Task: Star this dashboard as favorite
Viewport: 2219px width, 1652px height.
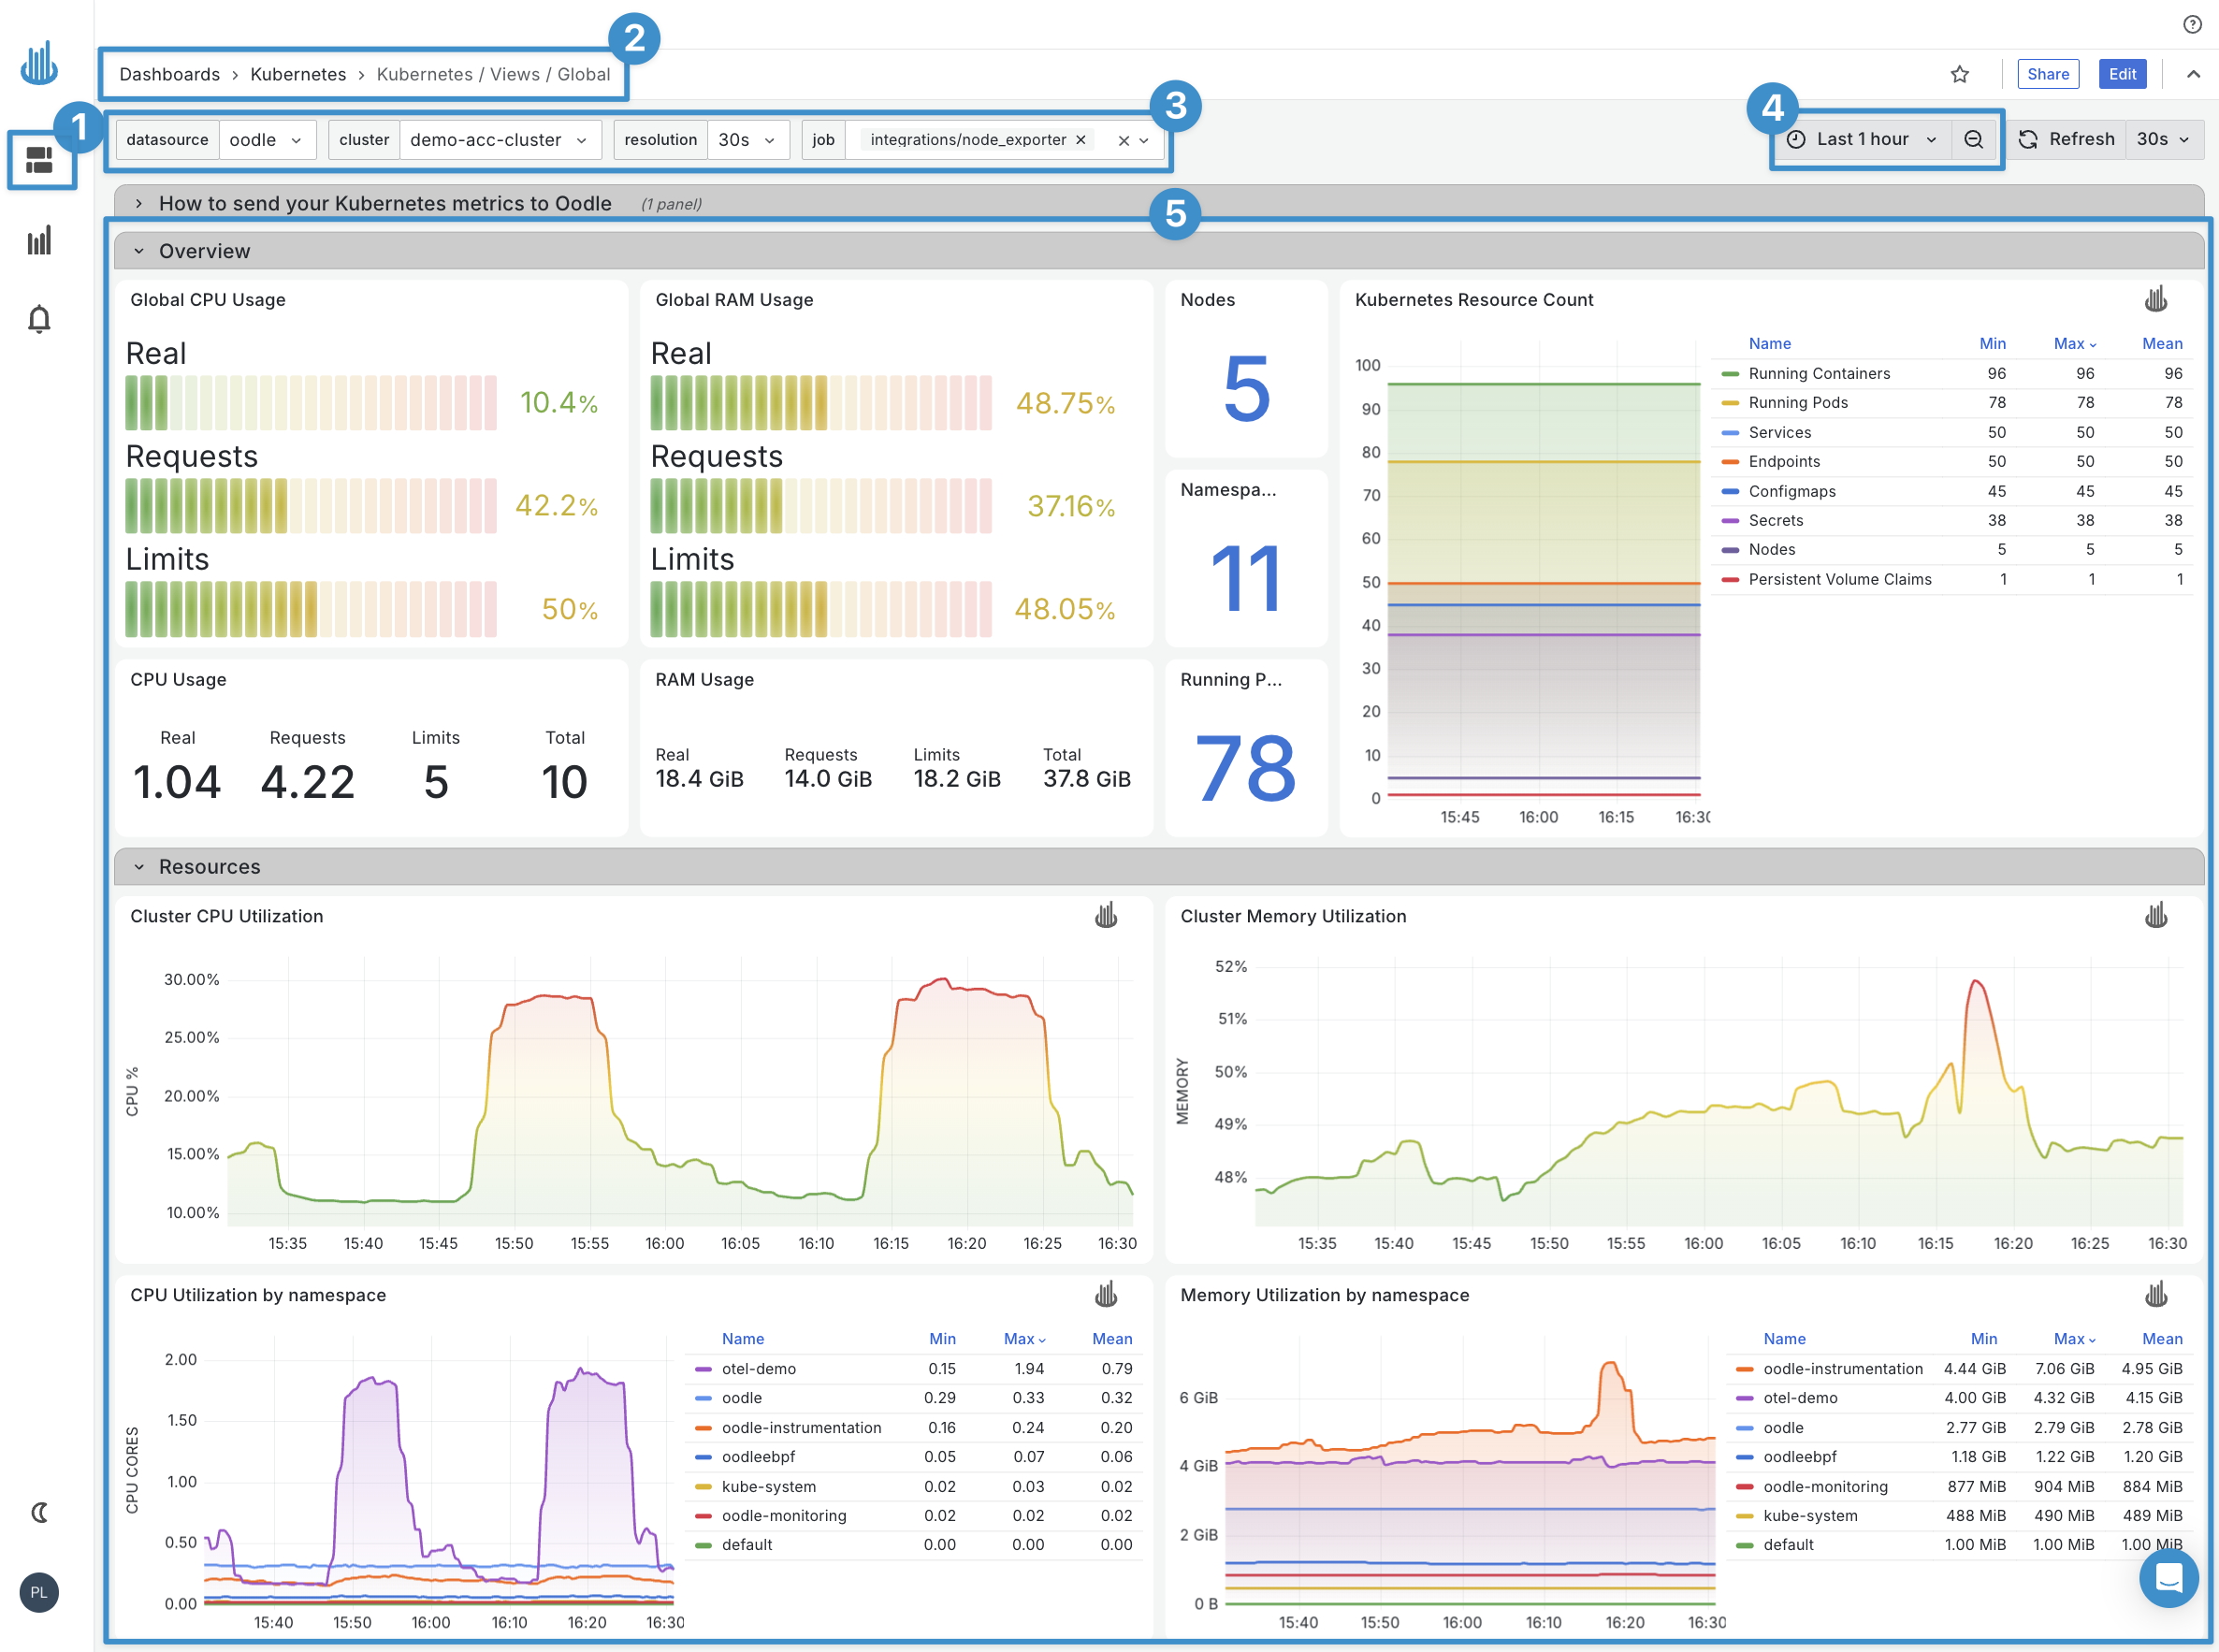Action: pos(1960,74)
